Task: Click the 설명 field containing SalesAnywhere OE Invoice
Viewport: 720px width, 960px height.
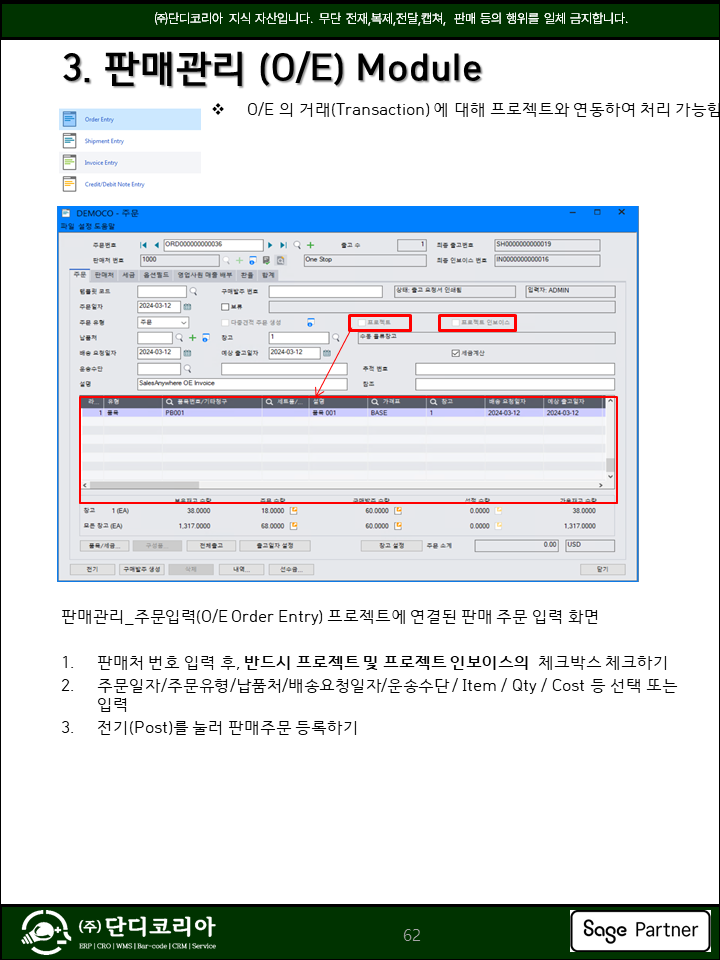Action: pyautogui.click(x=242, y=384)
